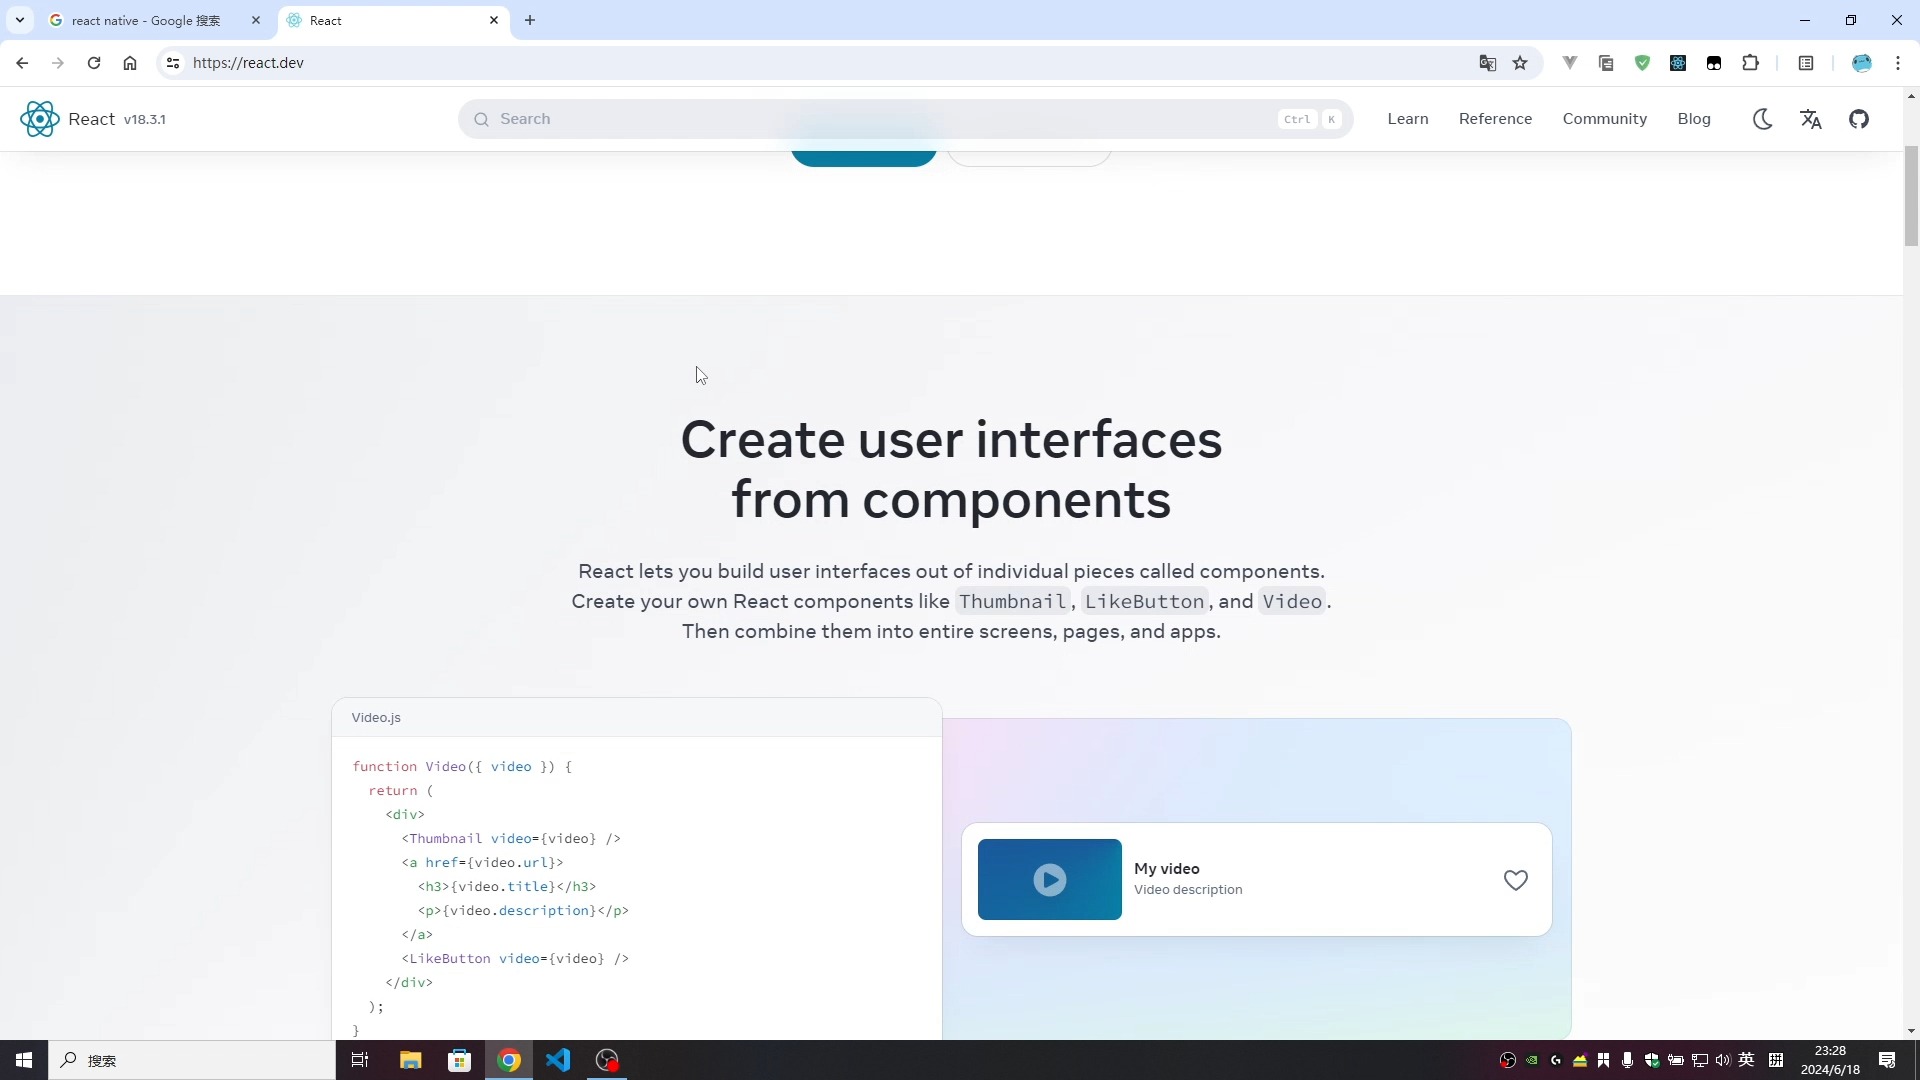Open File Explorer from taskbar
Image resolution: width=1920 pixels, height=1080 pixels.
coord(410,1060)
